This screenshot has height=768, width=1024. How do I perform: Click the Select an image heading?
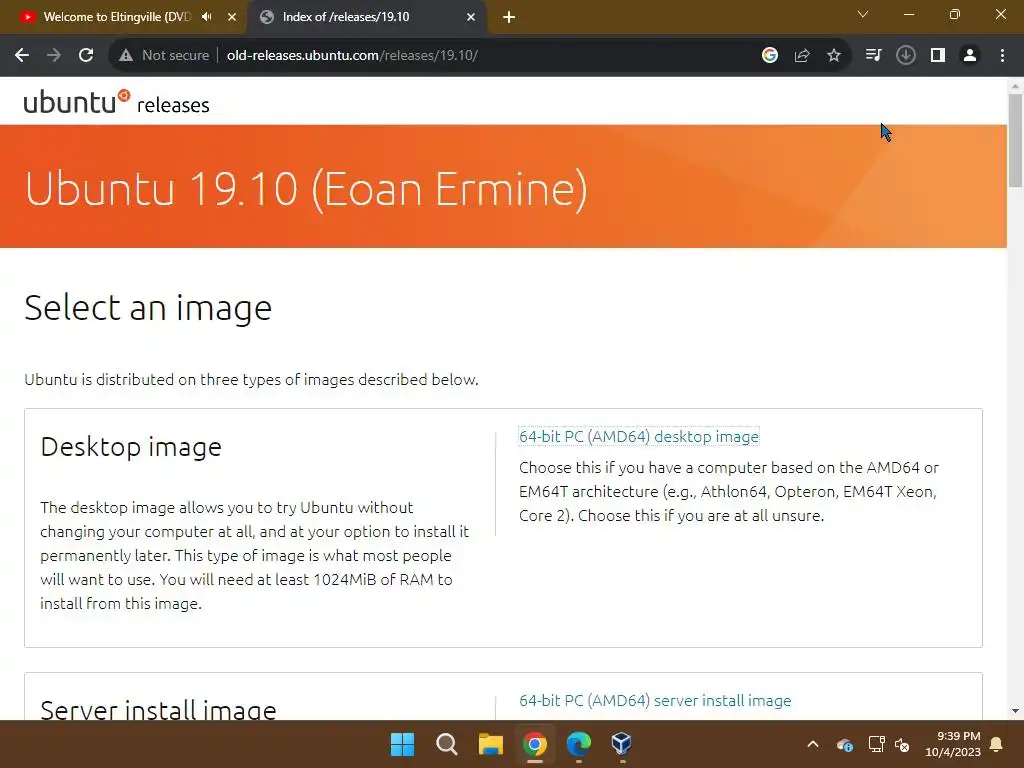[148, 308]
